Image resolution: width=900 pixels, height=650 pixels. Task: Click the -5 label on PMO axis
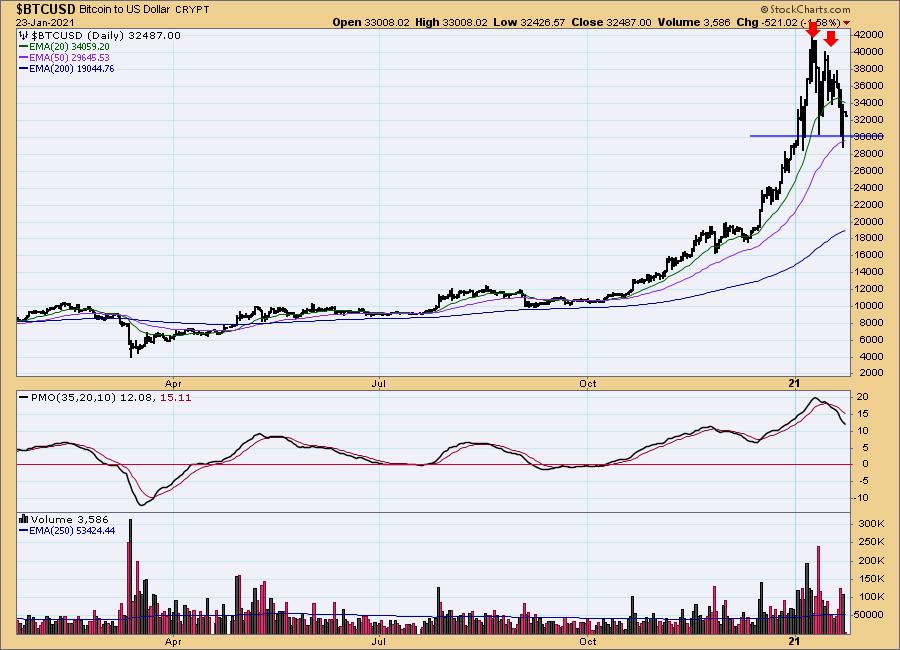click(x=863, y=481)
